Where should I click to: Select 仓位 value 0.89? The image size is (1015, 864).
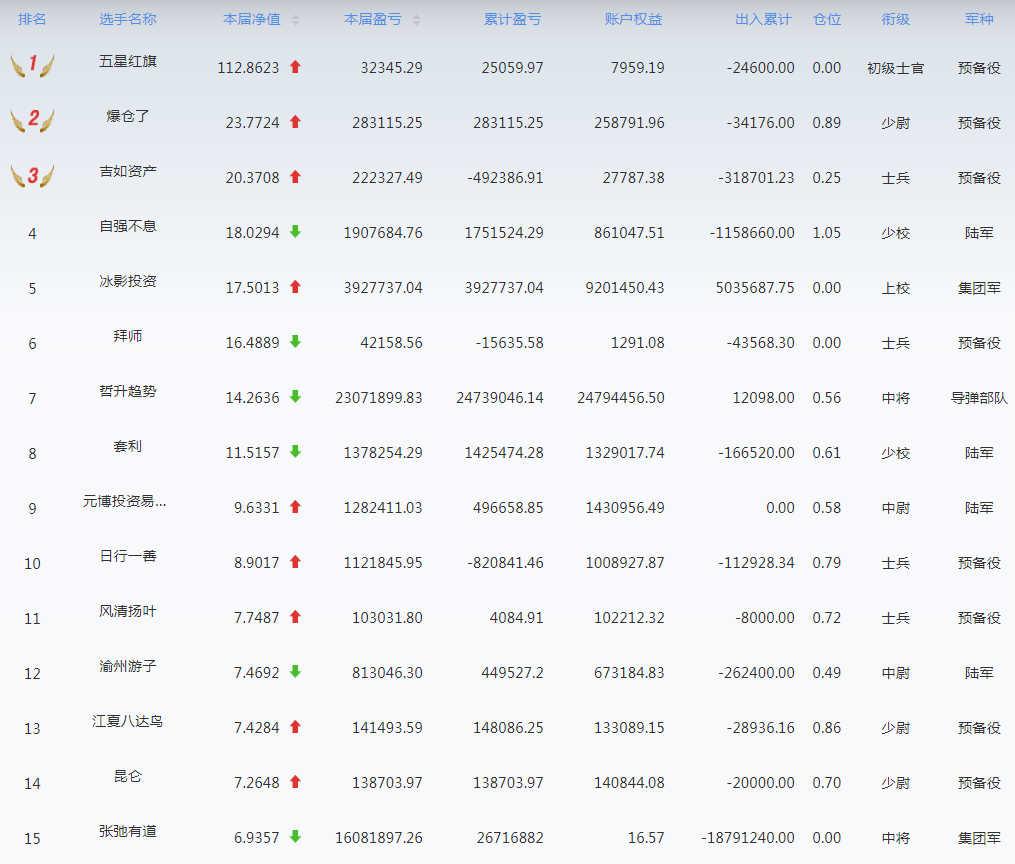click(x=827, y=123)
